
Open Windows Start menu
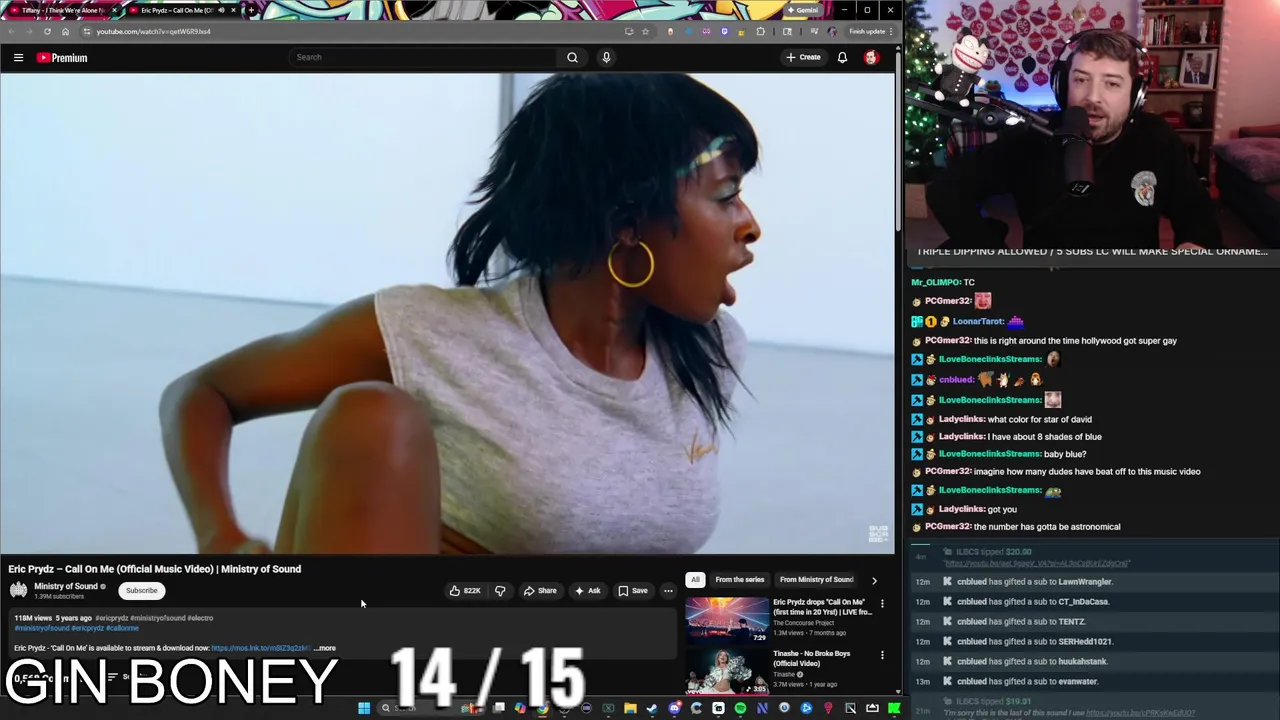pos(364,708)
